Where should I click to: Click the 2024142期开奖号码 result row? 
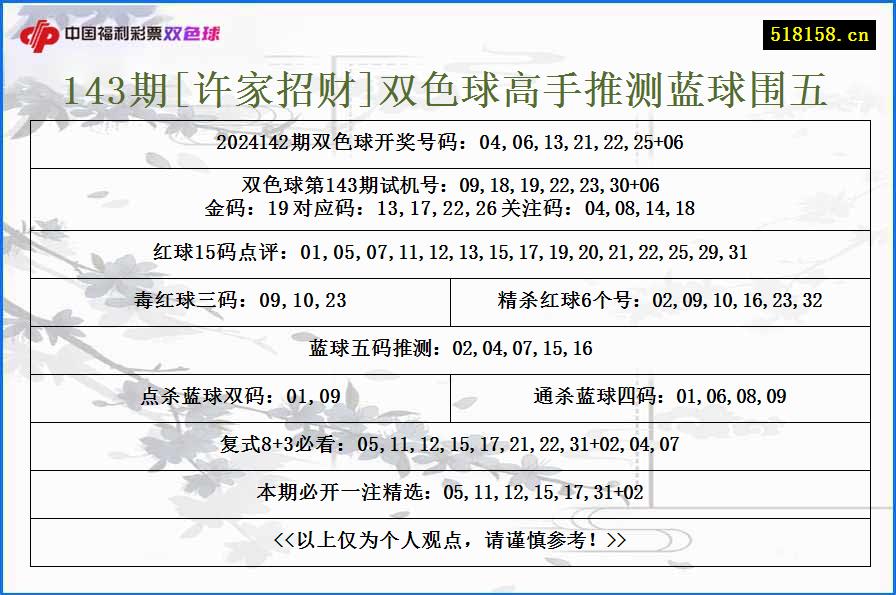(x=448, y=143)
